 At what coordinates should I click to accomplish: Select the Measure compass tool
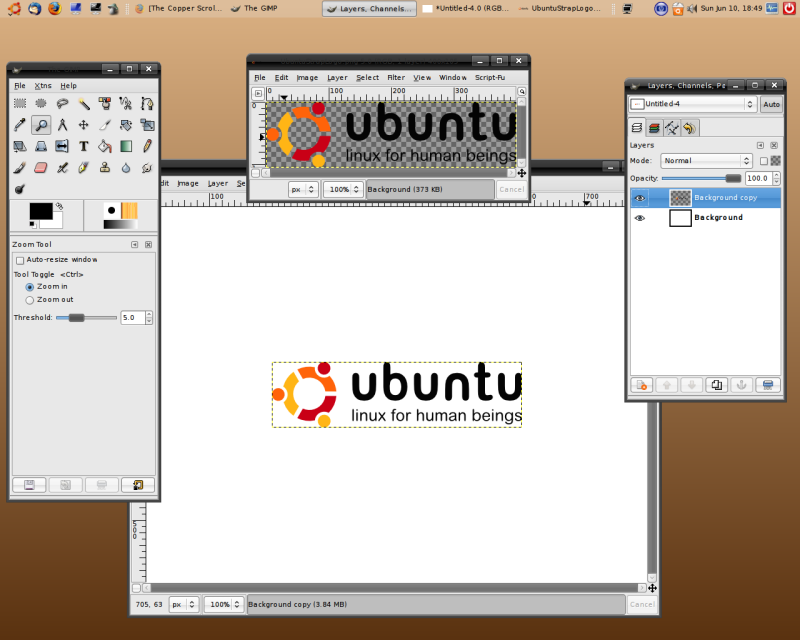click(x=62, y=125)
